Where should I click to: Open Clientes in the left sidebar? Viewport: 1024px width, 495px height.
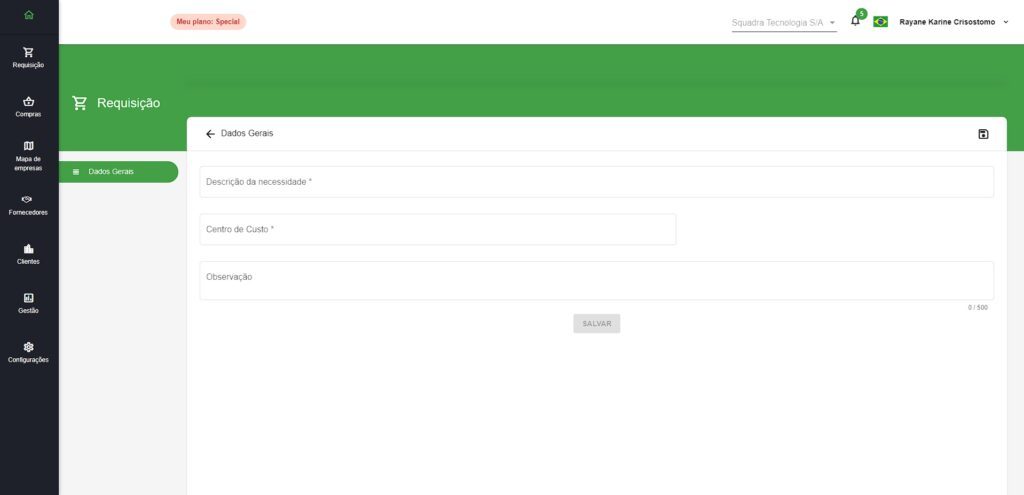pos(29,255)
